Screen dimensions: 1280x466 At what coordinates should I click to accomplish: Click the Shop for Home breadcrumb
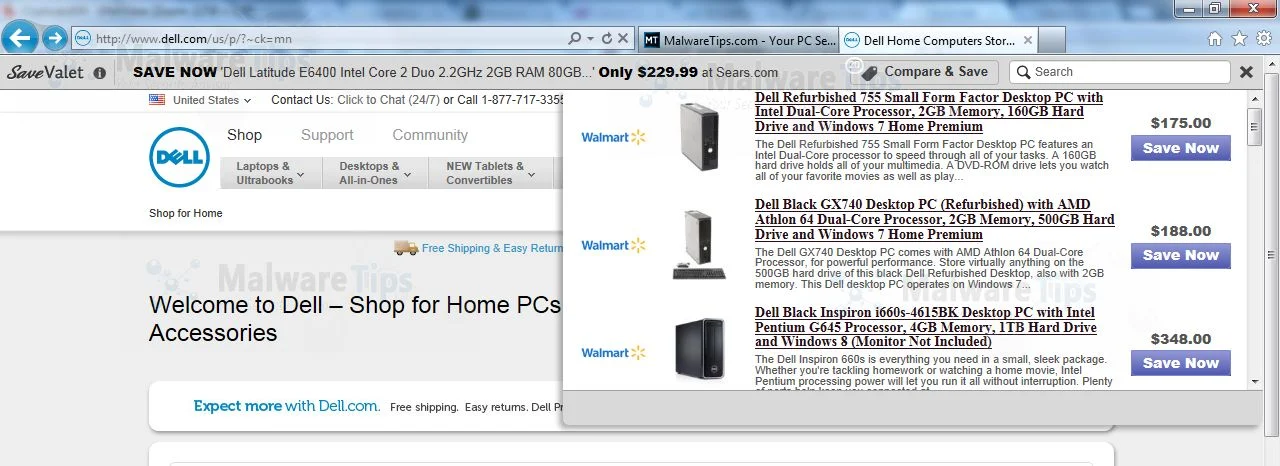point(186,213)
